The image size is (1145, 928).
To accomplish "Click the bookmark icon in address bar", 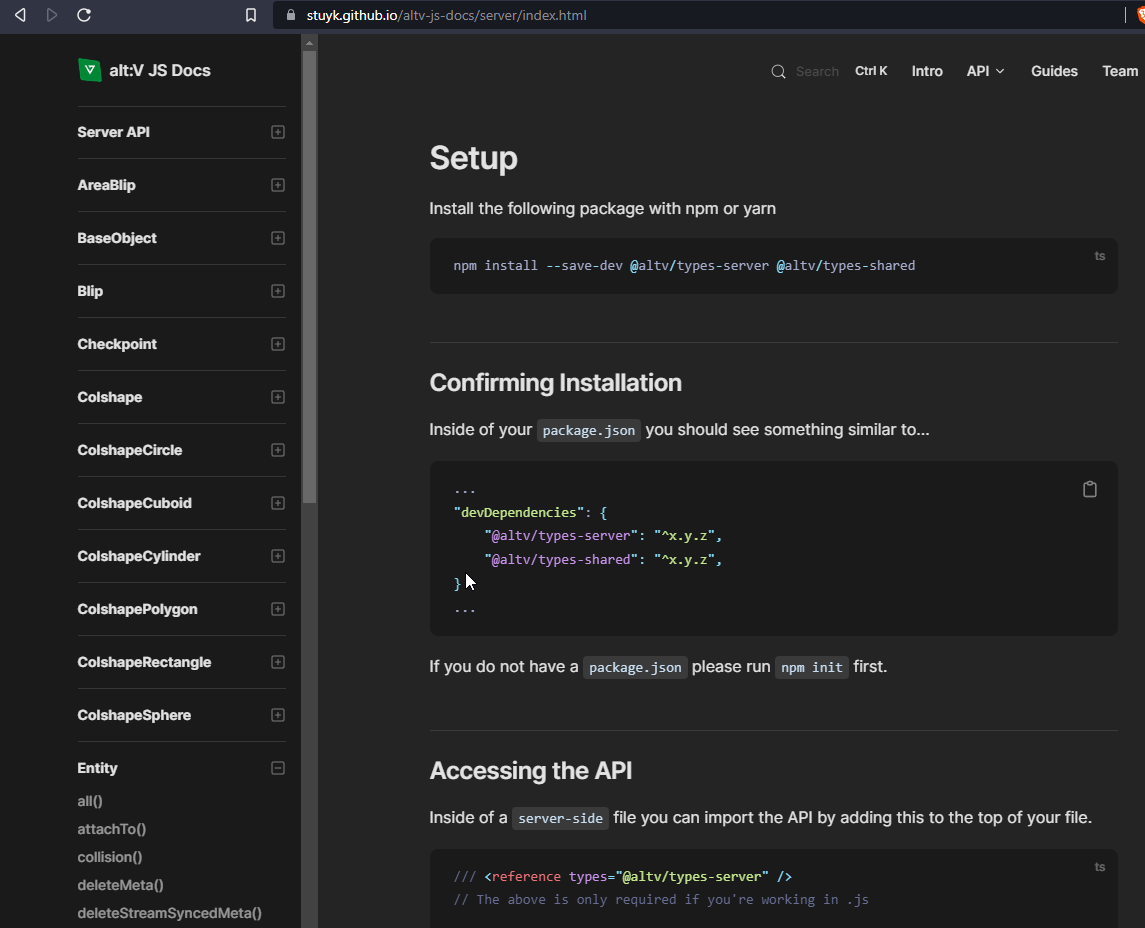I will click(251, 15).
